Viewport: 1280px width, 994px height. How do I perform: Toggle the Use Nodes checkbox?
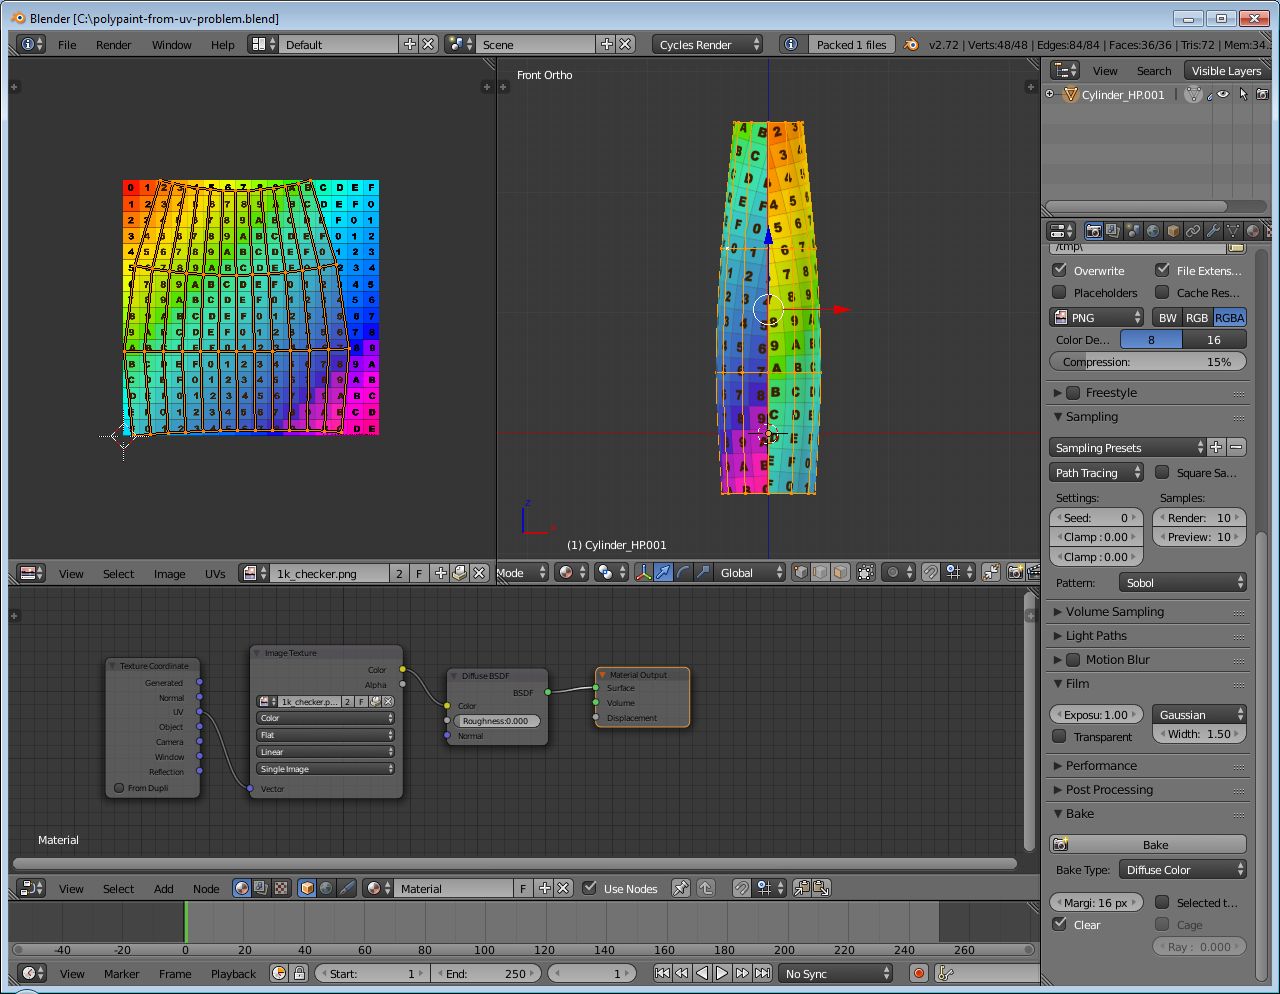tap(590, 888)
